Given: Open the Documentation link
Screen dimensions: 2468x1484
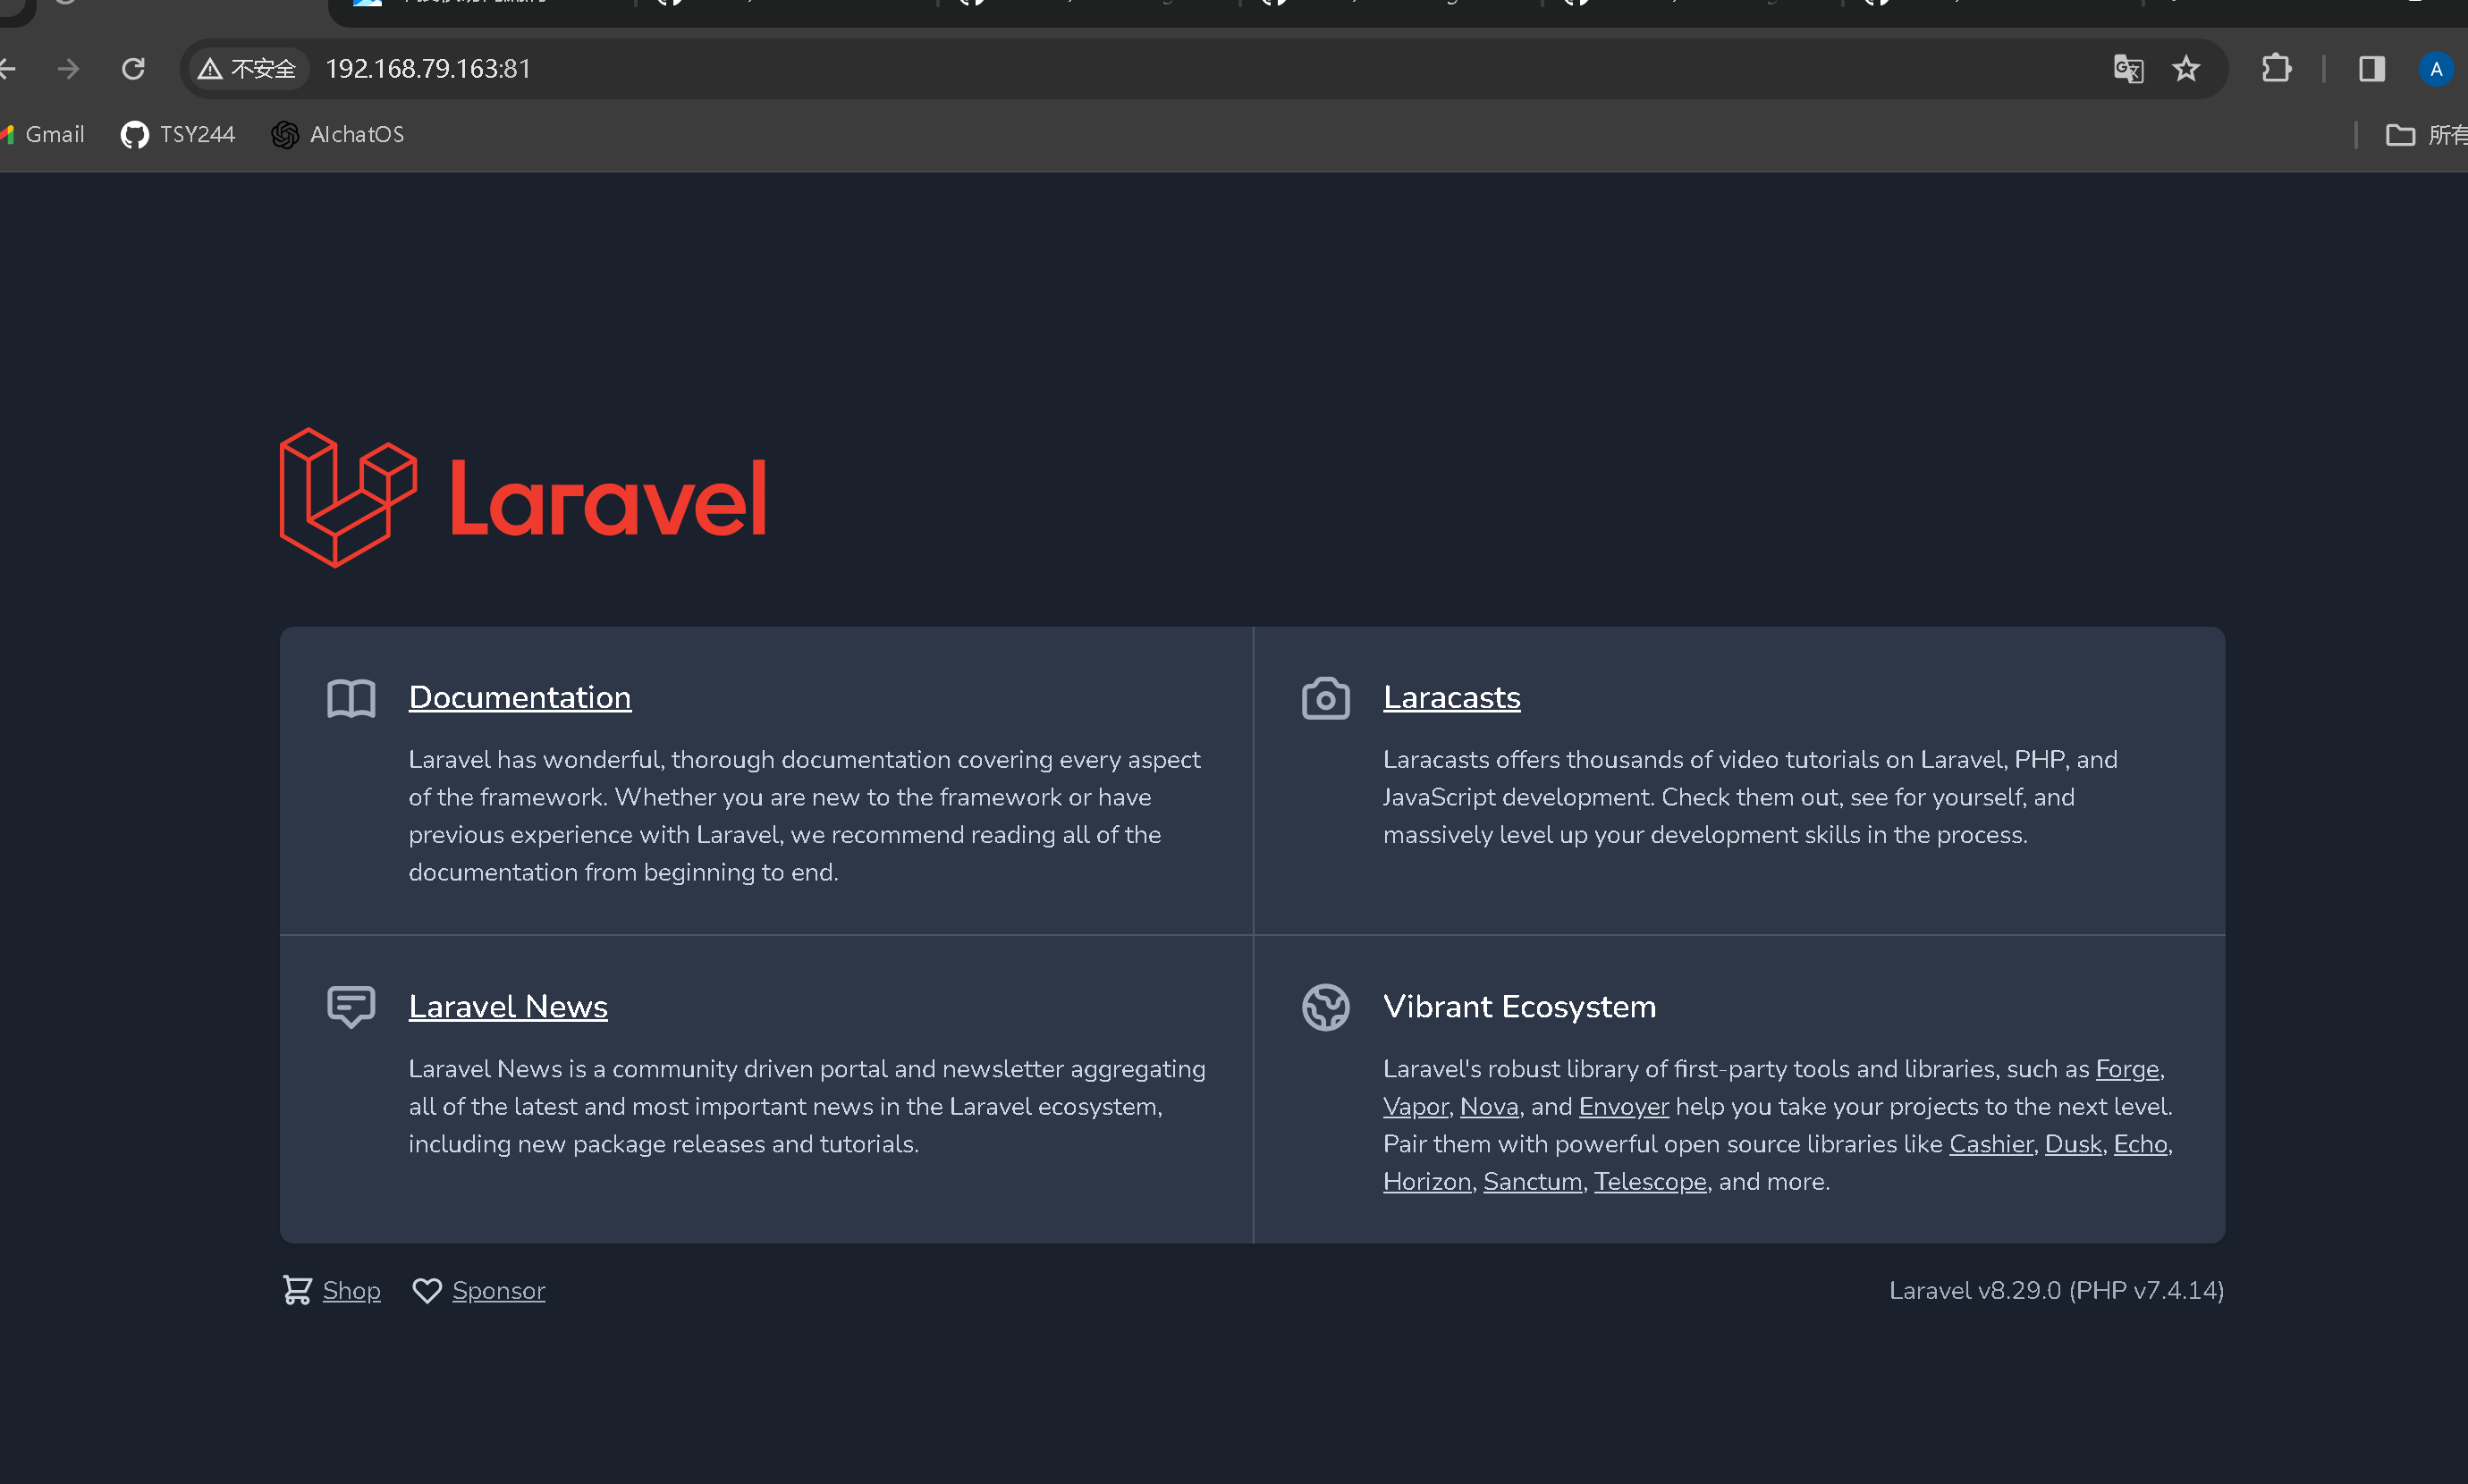Looking at the screenshot, I should 520,697.
